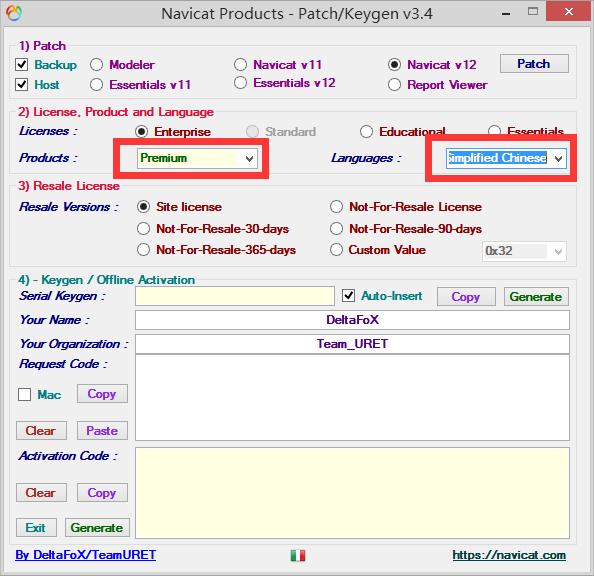Clear the Request Code box
This screenshot has width=594, height=576.
pyautogui.click(x=41, y=431)
